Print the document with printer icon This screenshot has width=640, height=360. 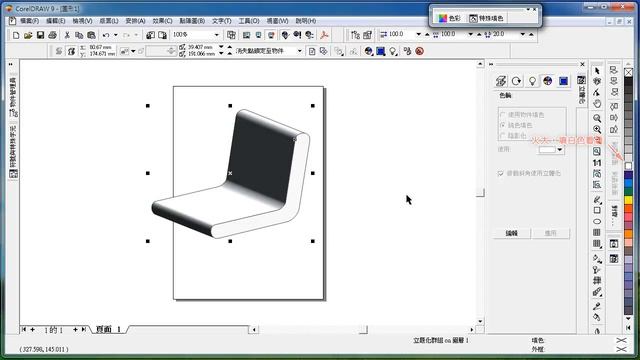[52, 36]
